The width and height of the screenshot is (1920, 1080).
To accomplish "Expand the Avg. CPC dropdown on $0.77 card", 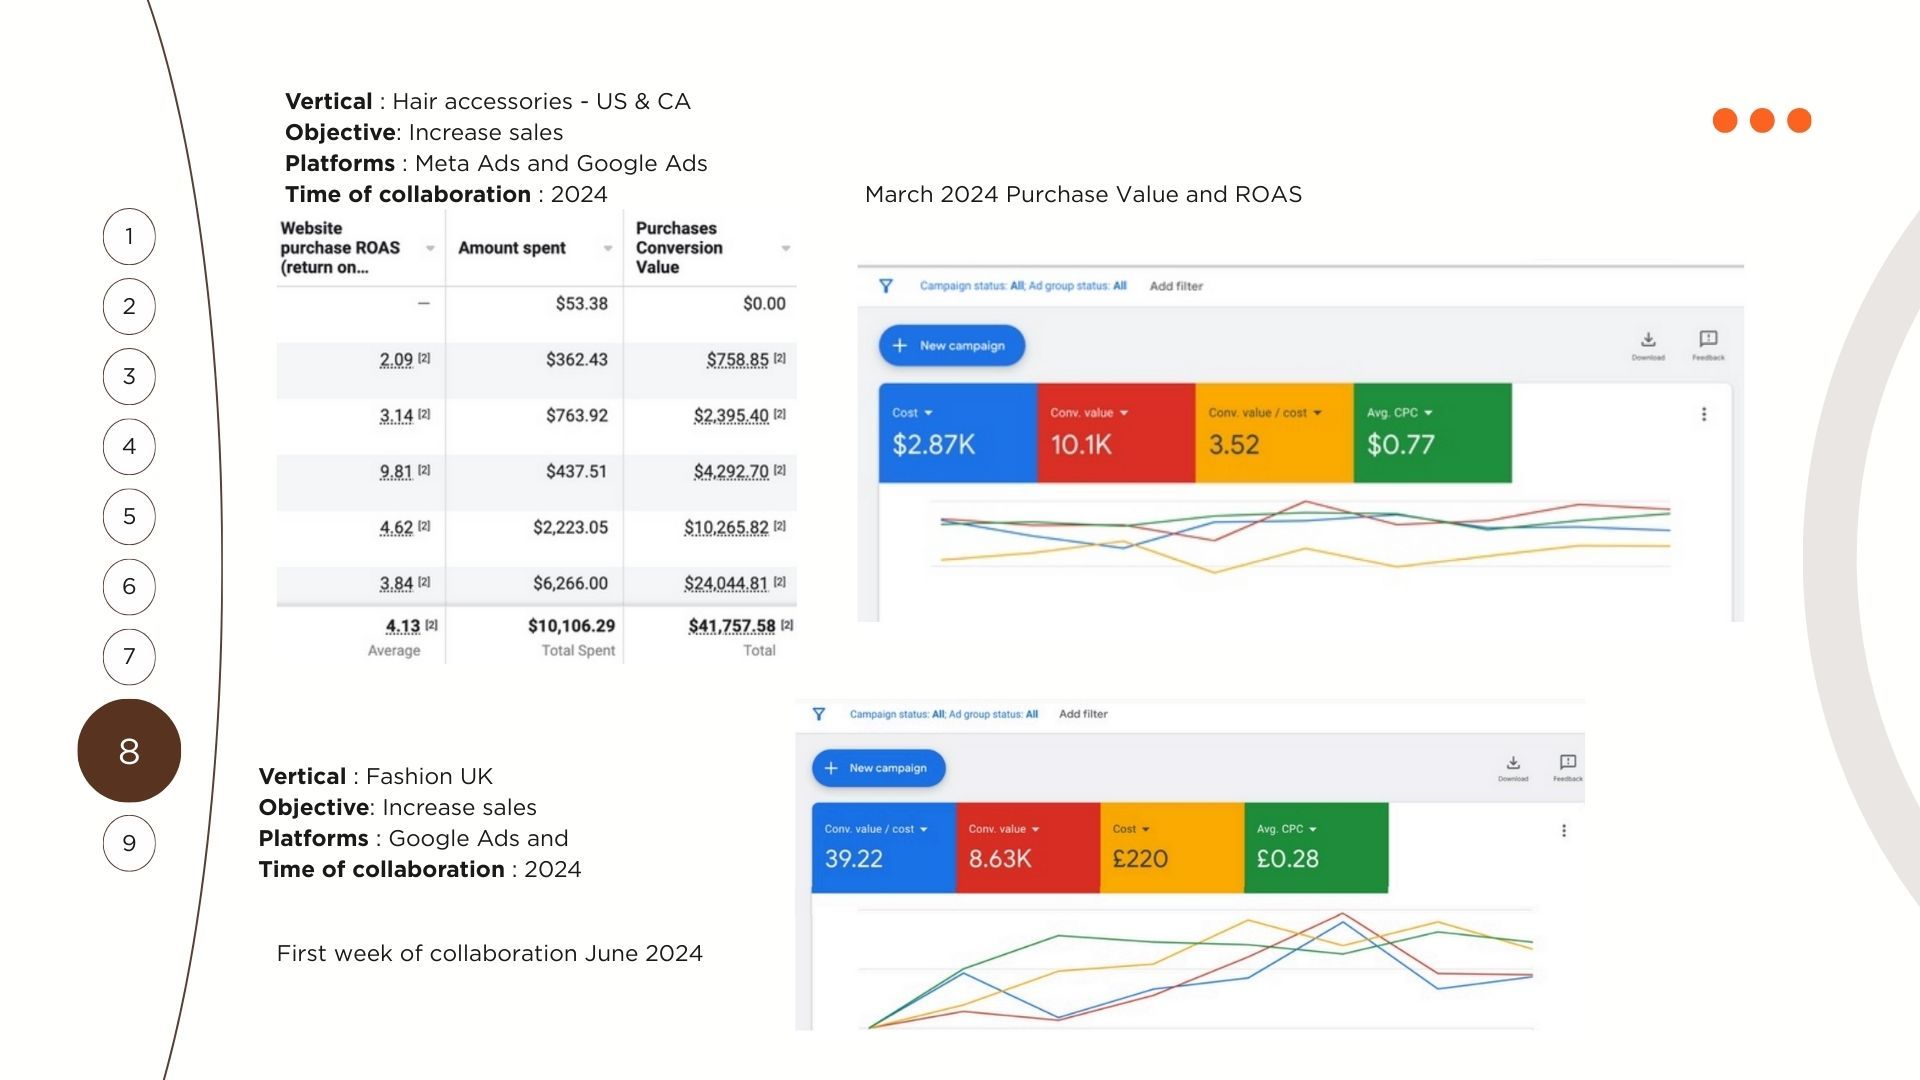I will coord(1428,413).
